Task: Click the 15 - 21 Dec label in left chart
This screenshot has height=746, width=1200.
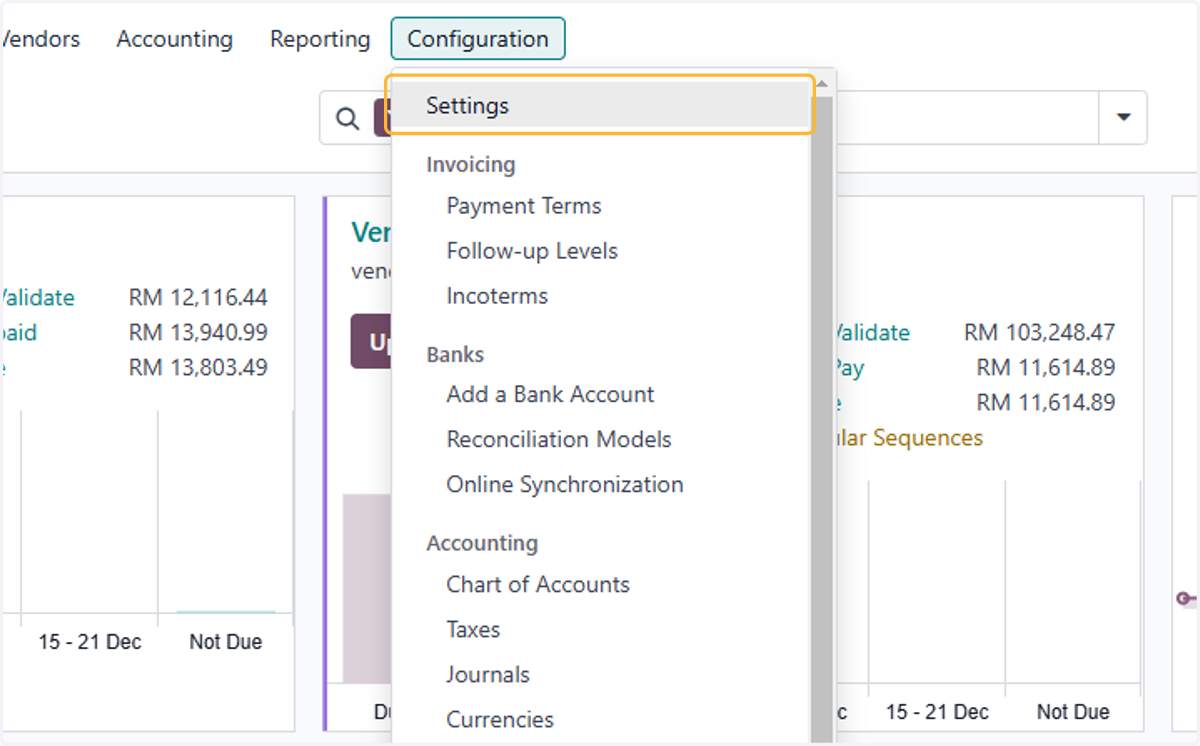Action: [90, 642]
